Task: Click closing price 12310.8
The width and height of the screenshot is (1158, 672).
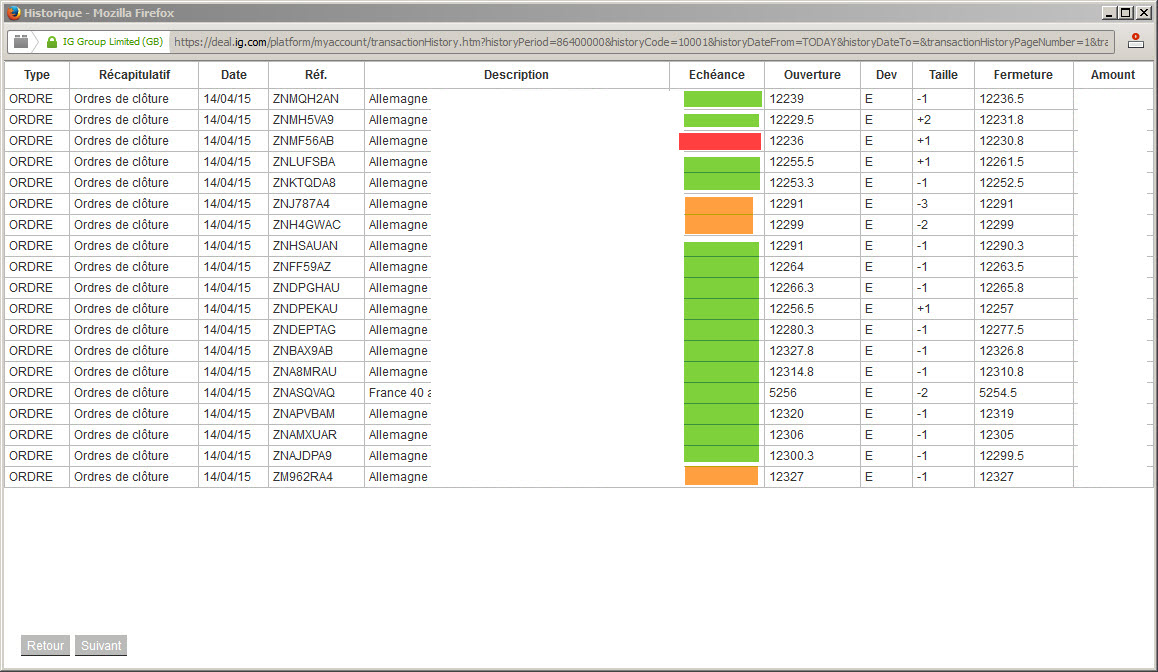Action: point(1001,371)
